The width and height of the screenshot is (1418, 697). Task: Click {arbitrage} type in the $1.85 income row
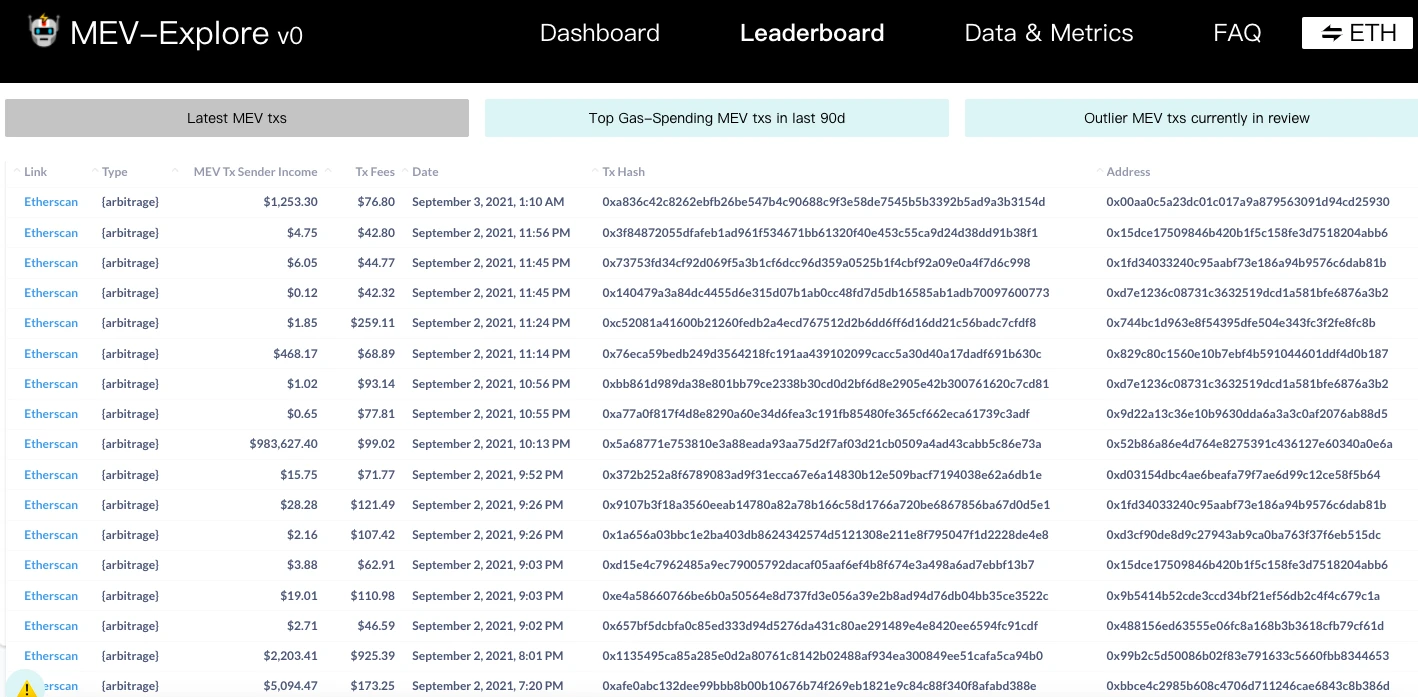coord(130,323)
